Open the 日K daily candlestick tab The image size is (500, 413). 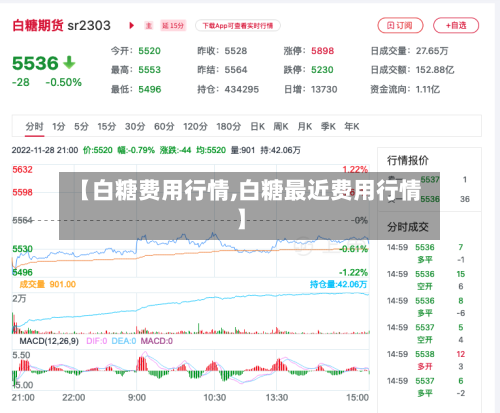[x=257, y=127]
